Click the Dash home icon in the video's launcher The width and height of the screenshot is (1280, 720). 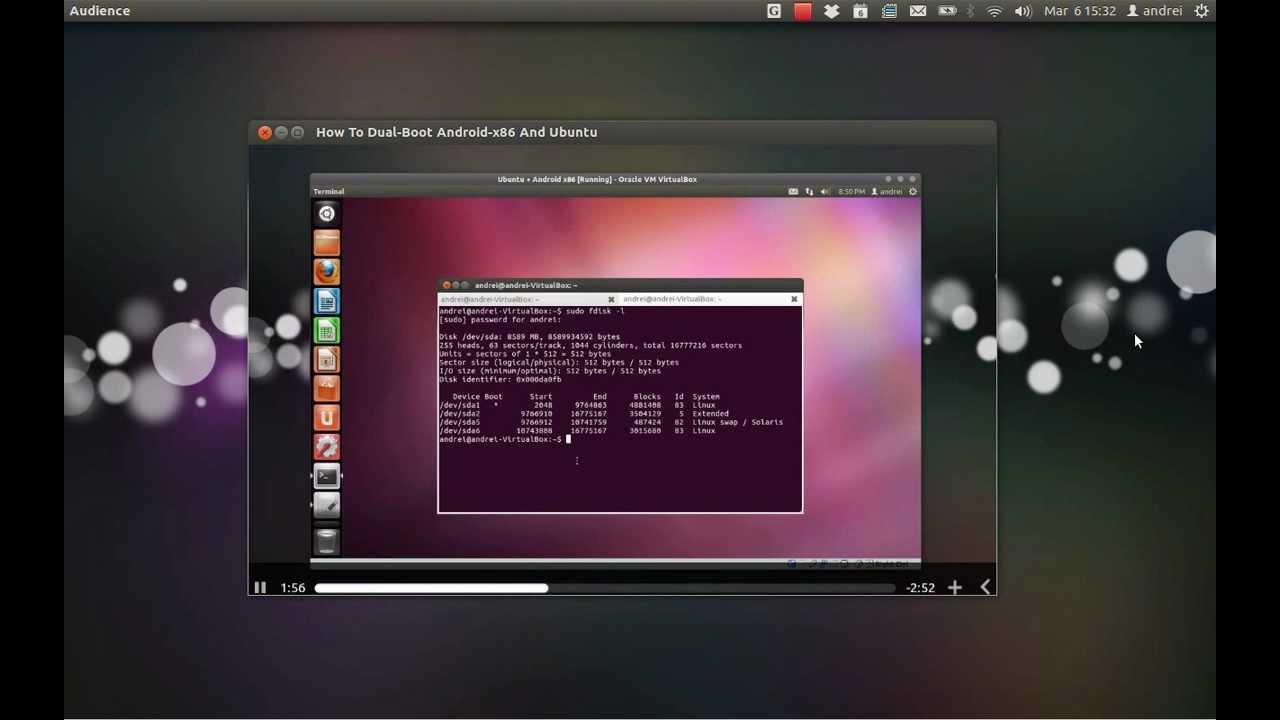(327, 213)
